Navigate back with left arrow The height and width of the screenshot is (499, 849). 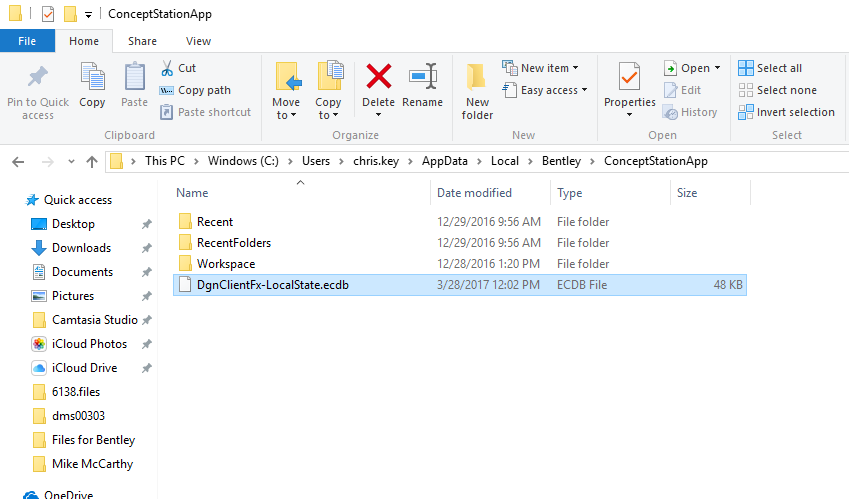tap(18, 161)
